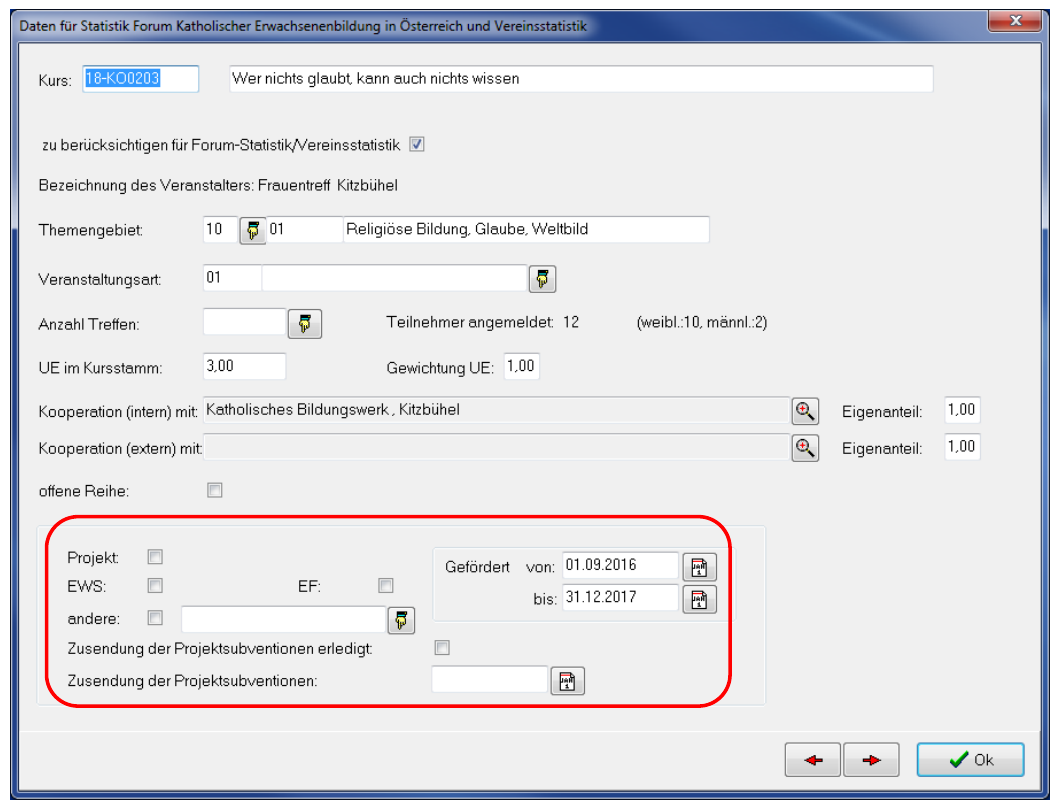Image resolution: width=1058 pixels, height=808 pixels.
Task: Click the Gefördert bis date field
Action: pyautogui.click(x=621, y=597)
